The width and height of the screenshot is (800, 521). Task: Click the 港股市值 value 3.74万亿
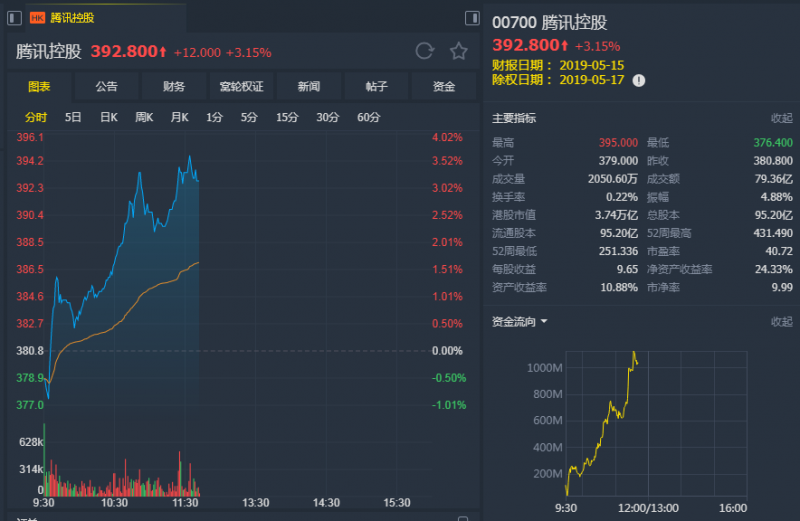616,215
